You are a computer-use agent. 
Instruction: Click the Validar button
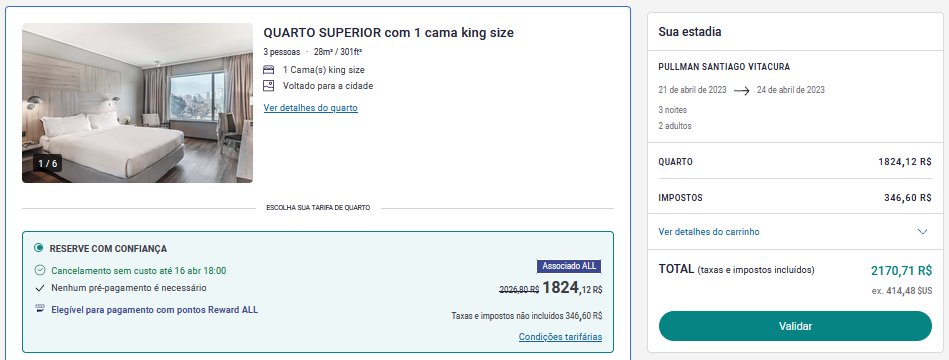[x=795, y=326]
